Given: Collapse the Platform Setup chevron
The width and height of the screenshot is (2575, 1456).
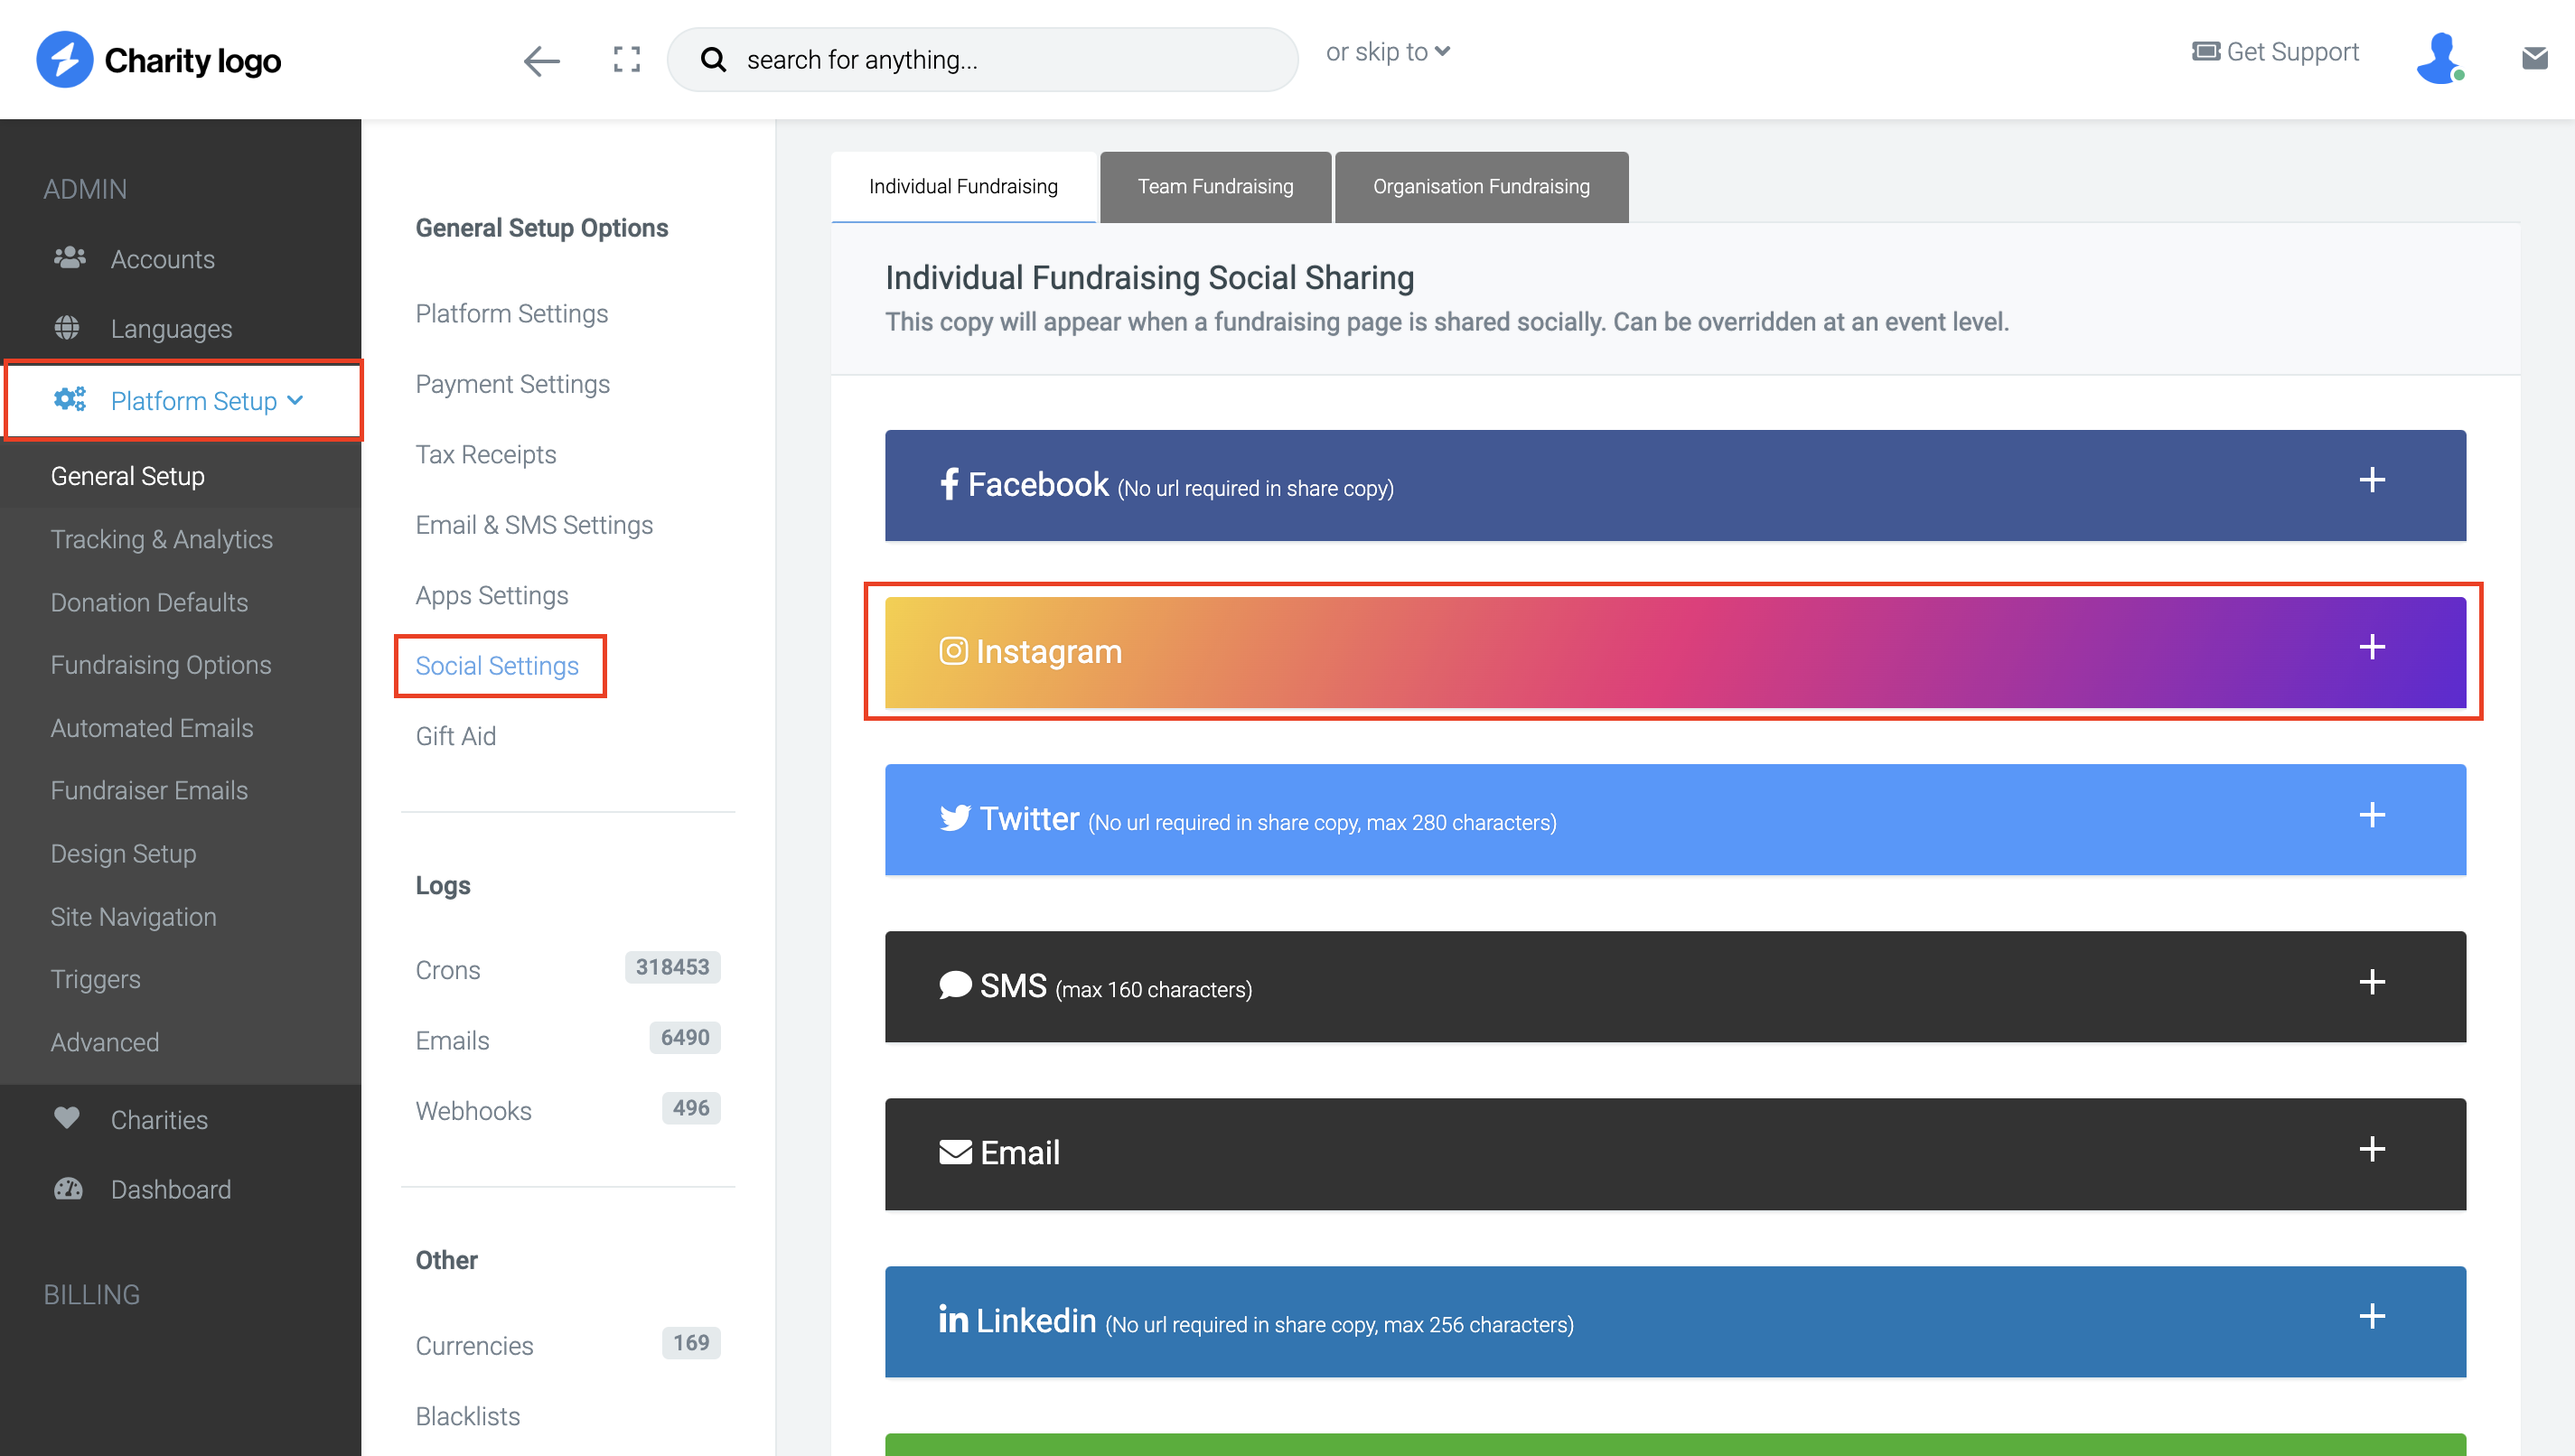Looking at the screenshot, I should (x=295, y=400).
